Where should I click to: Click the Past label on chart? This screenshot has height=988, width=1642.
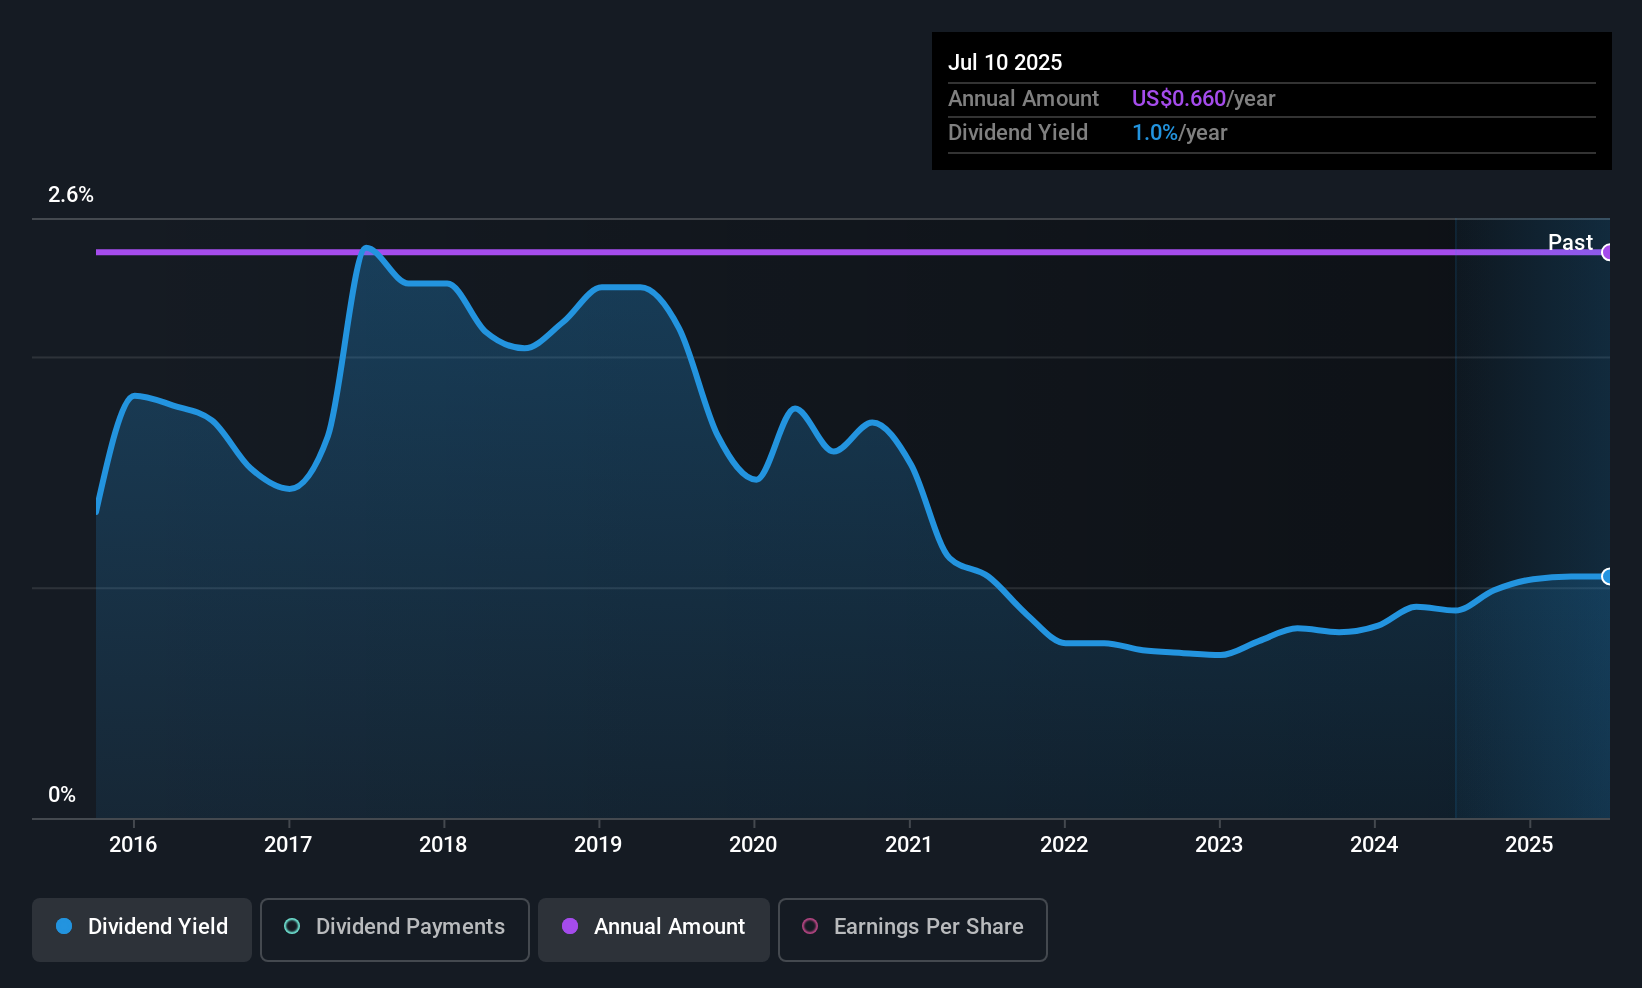1570,242
